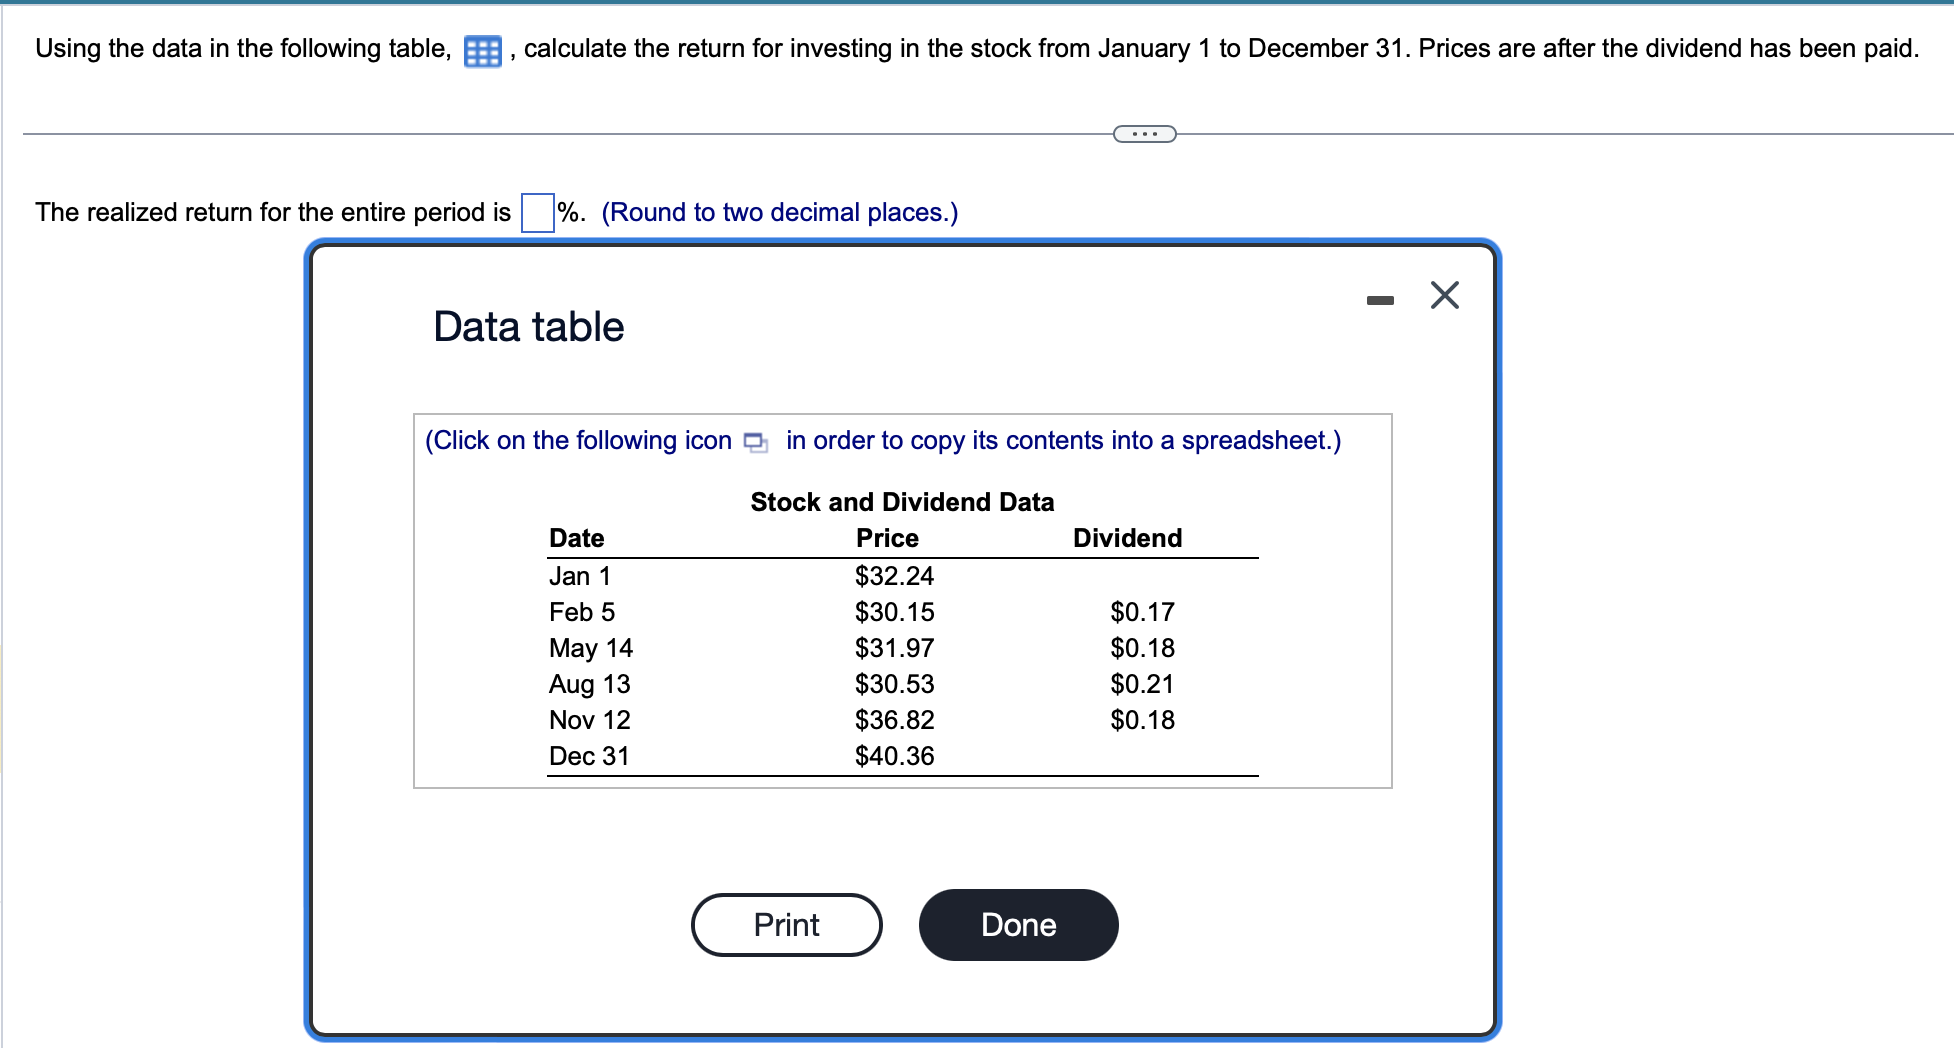The image size is (1954, 1048).
Task: Select the Nov 12 dividend $0.18
Action: (x=1141, y=720)
